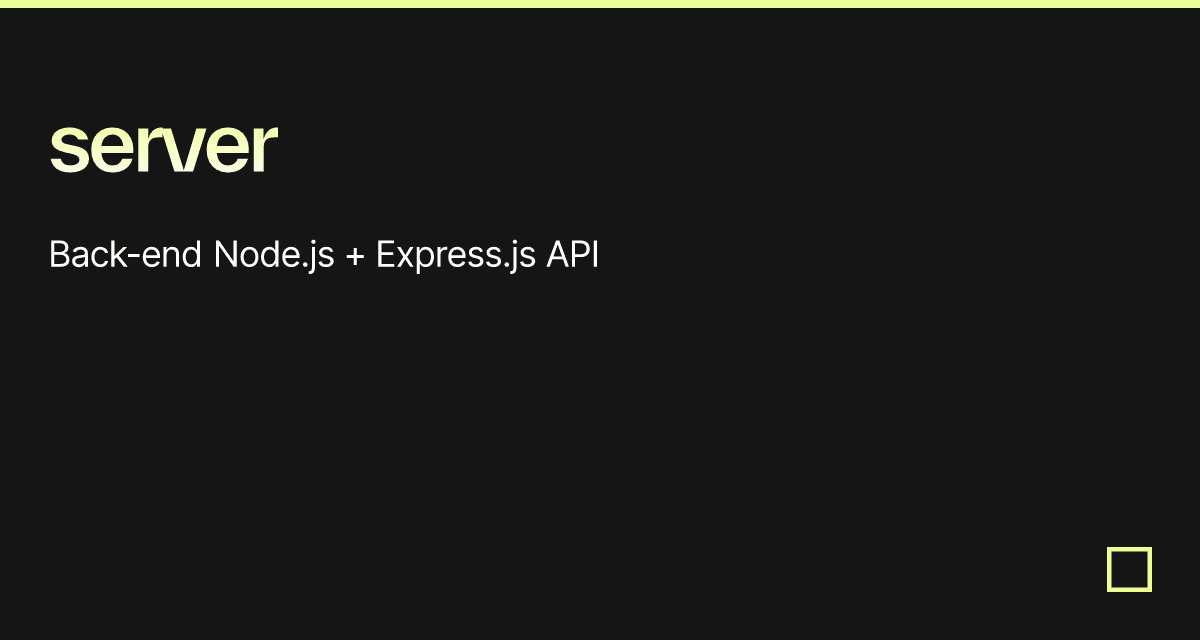Viewport: 1200px width, 640px height.
Task: Click the 'Back-end' word in description
Action: (x=127, y=256)
